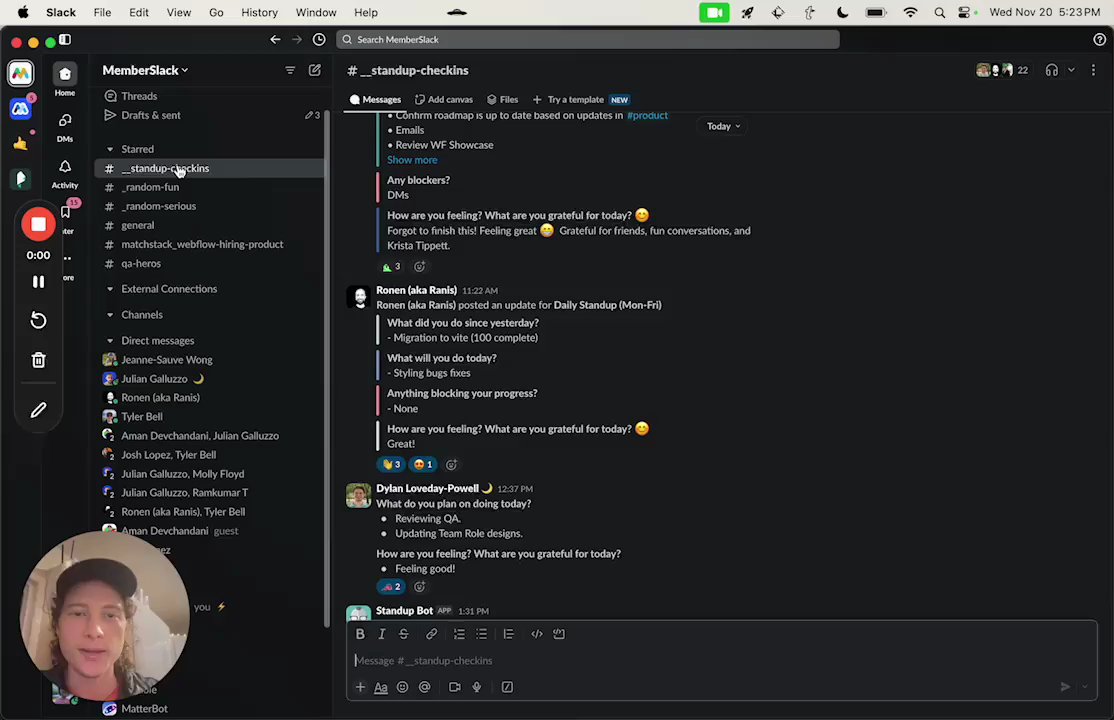This screenshot has height=720, width=1114.
Task: Open the Today date dropdown
Action: tap(723, 127)
